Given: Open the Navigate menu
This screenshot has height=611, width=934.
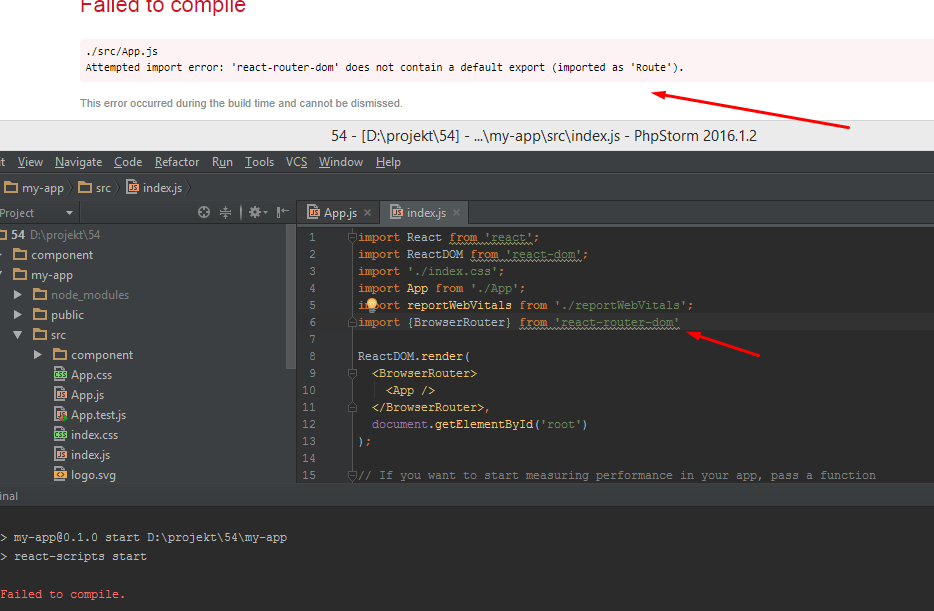Looking at the screenshot, I should 79,162.
